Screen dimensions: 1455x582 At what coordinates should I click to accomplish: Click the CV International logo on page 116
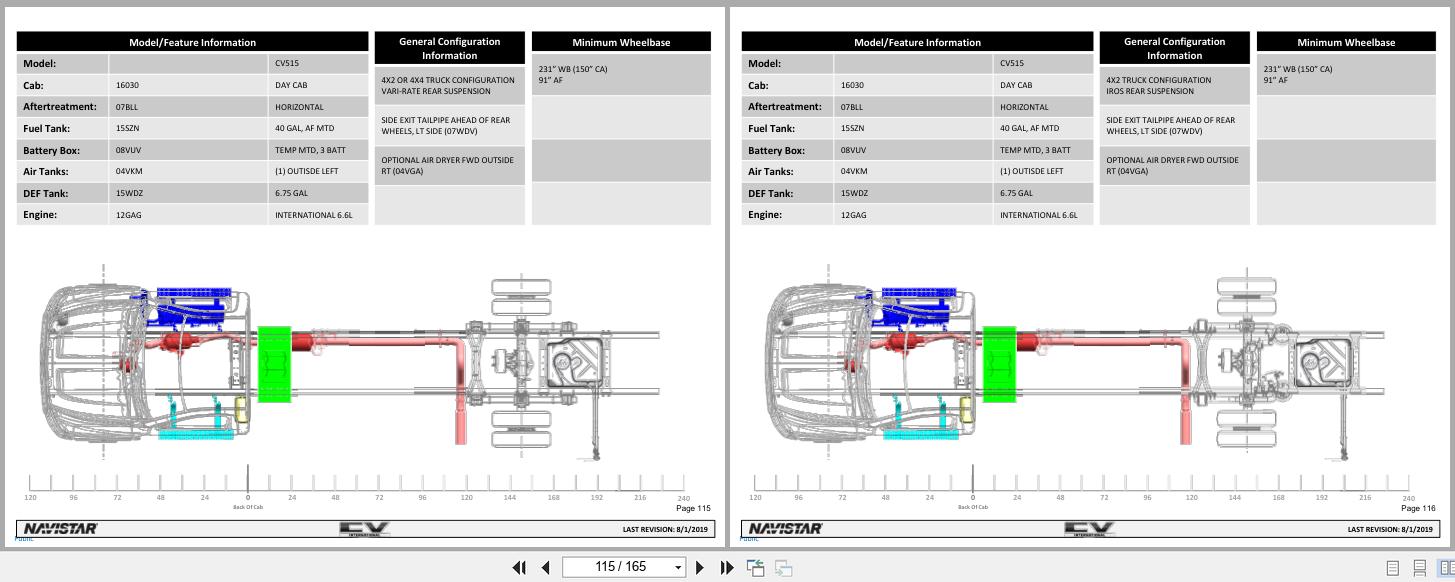[x=1089, y=529]
